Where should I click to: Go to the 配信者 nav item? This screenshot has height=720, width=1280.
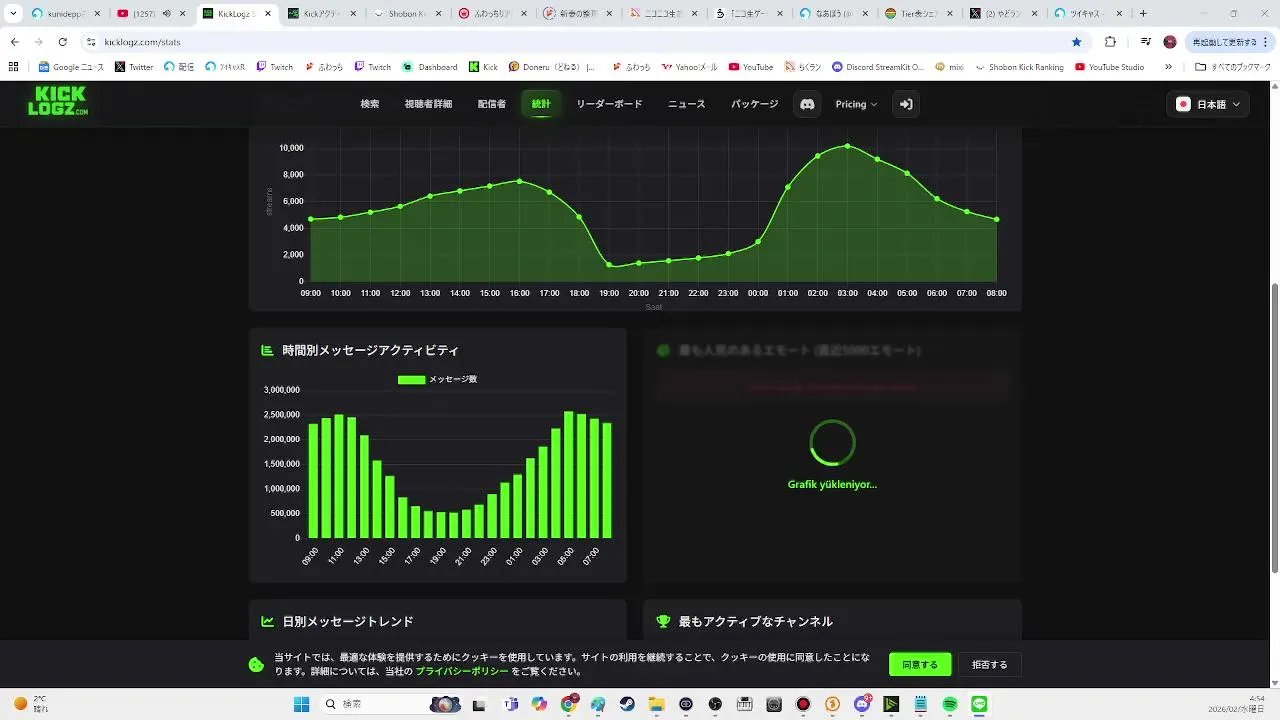[x=491, y=104]
